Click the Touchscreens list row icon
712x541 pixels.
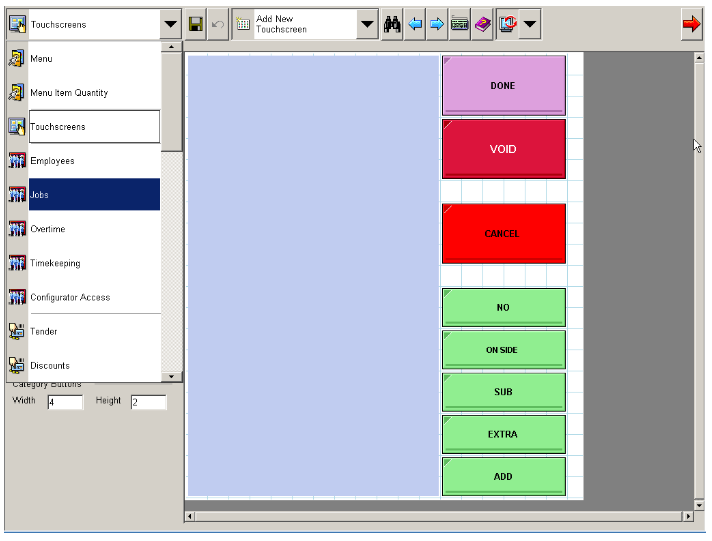coord(17,127)
